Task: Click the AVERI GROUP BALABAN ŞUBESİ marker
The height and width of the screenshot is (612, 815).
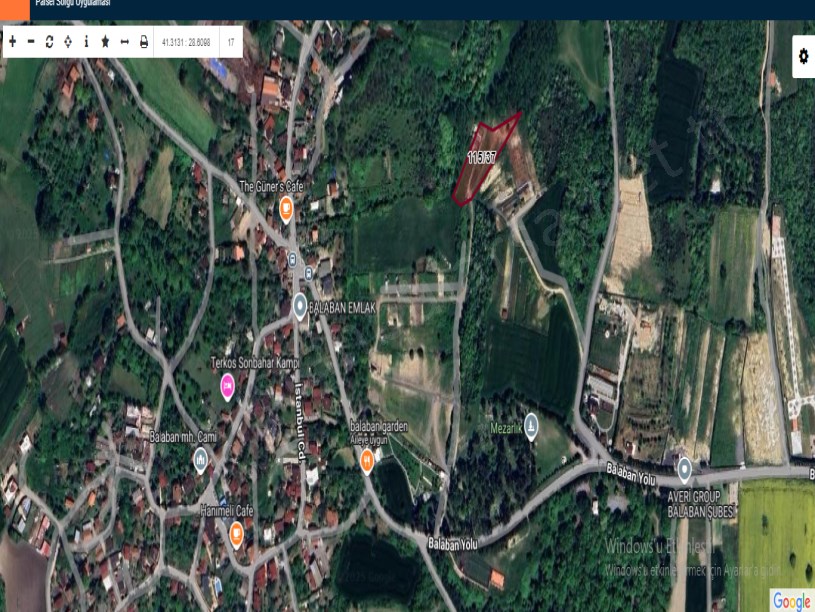Action: click(684, 468)
